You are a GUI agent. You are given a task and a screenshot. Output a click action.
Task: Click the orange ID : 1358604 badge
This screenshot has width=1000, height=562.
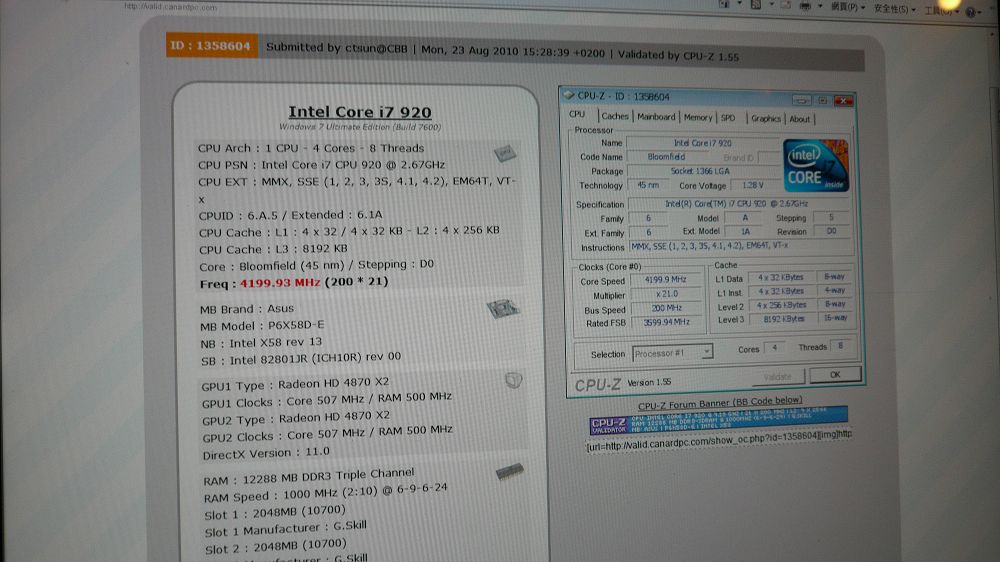(x=212, y=45)
